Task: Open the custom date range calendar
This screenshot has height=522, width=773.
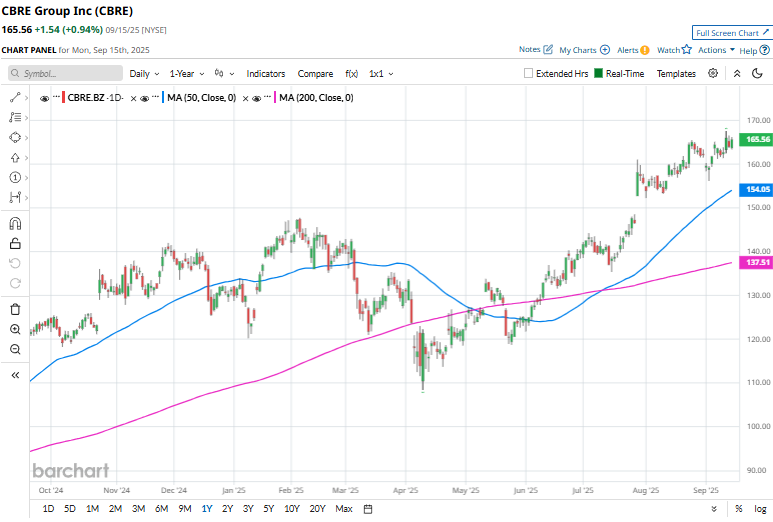Action: pyautogui.click(x=368, y=509)
